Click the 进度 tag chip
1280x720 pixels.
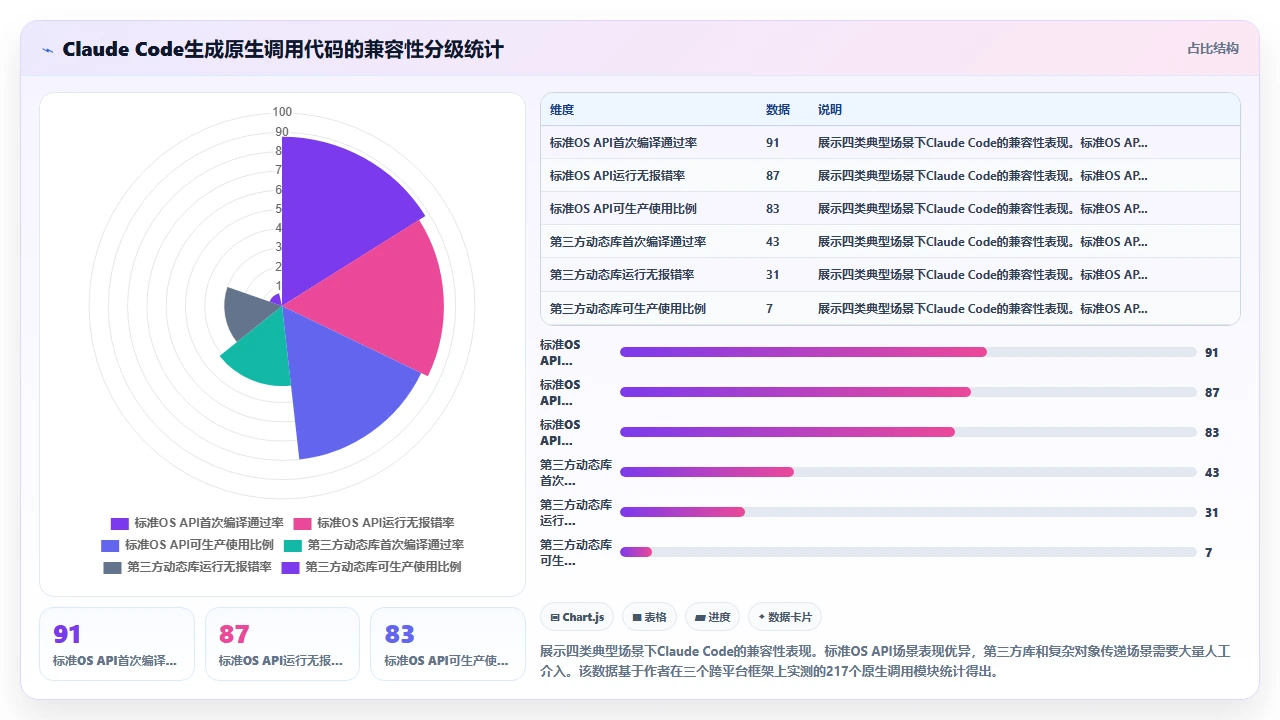pyautogui.click(x=712, y=617)
